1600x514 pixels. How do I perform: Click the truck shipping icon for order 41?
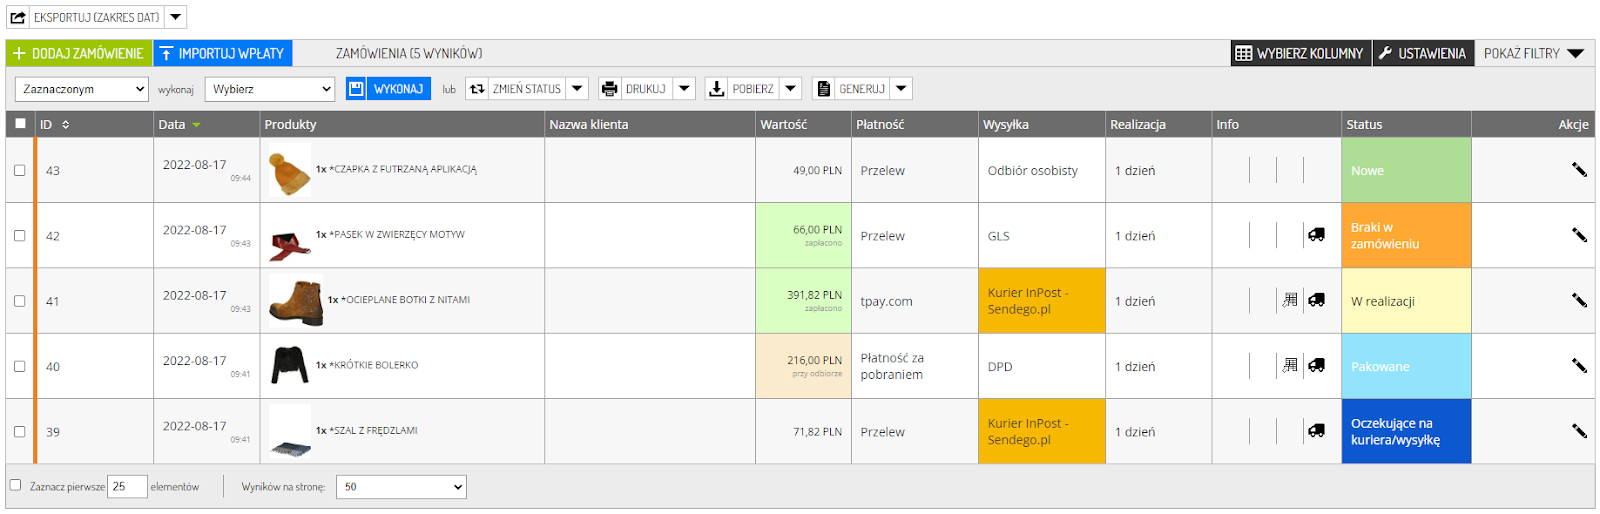[x=1316, y=300]
